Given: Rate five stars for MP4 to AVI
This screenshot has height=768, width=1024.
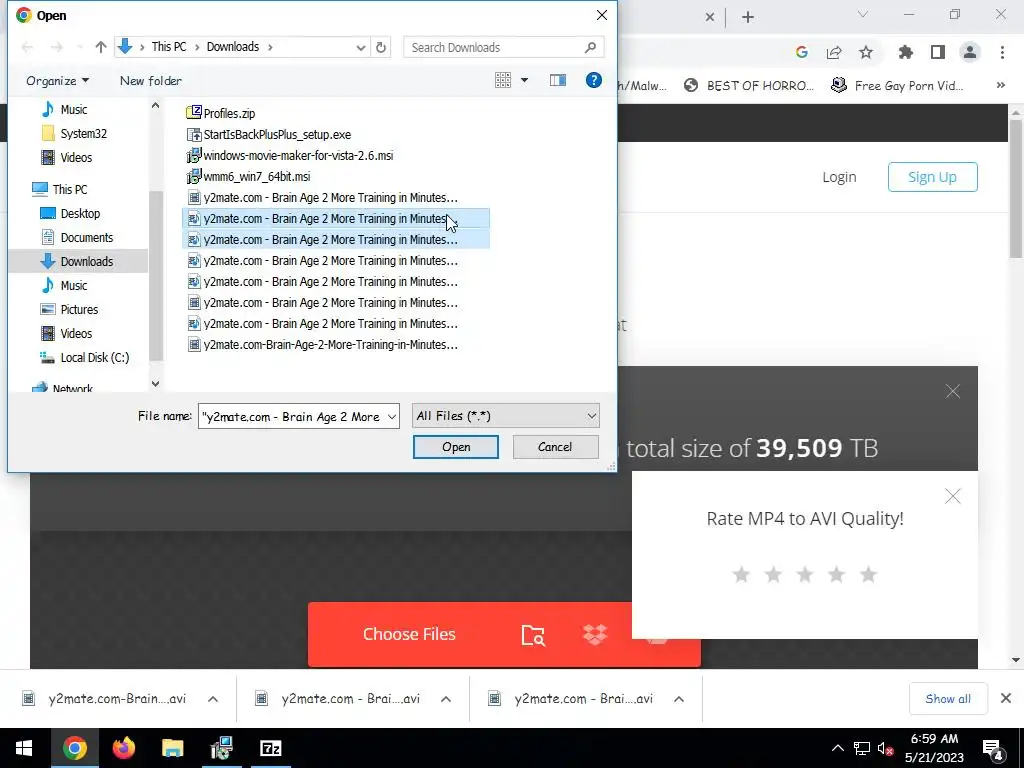Looking at the screenshot, I should click(868, 575).
